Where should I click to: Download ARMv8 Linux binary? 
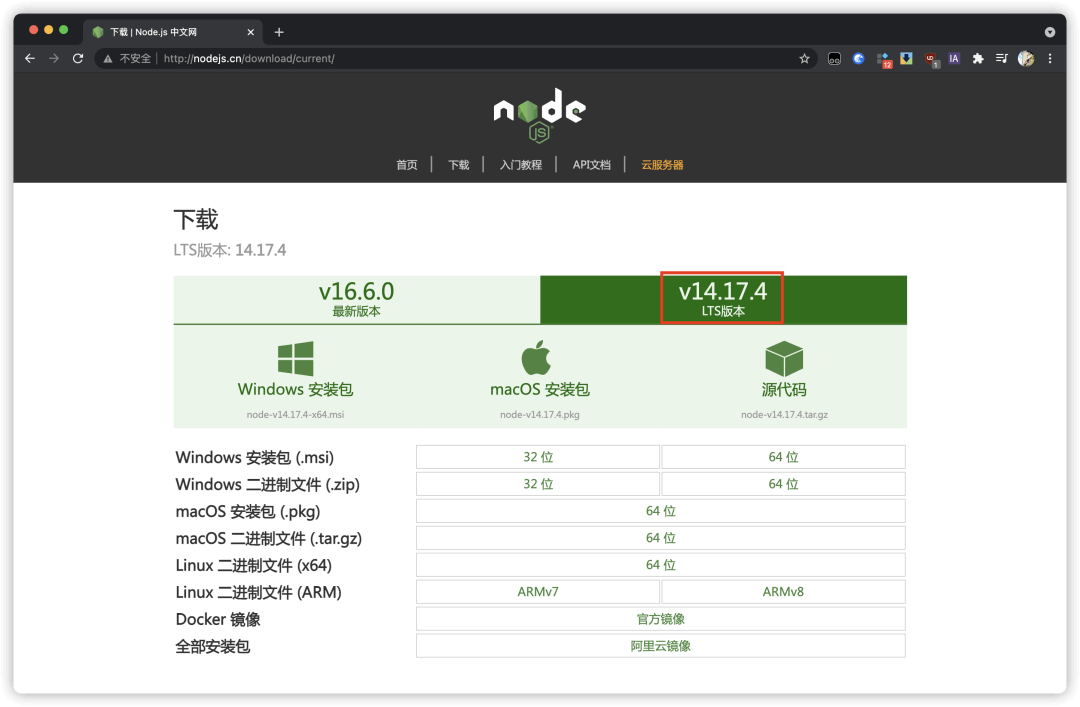[783, 591]
